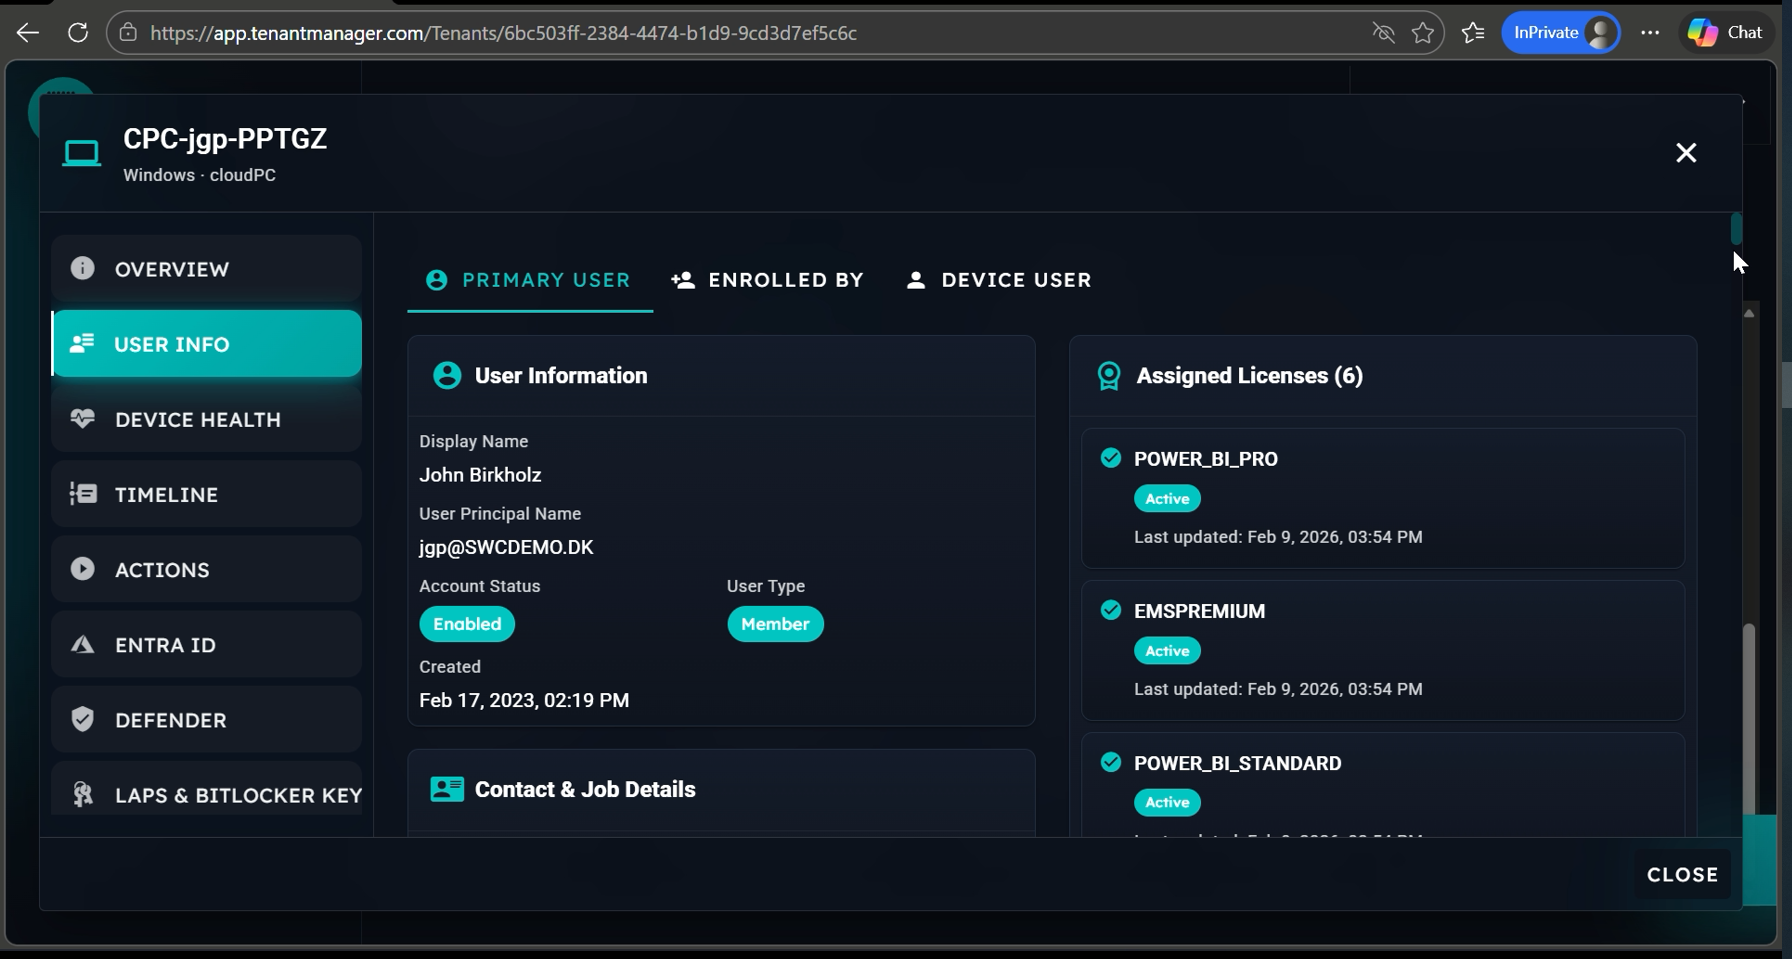Click the Actions play icon
This screenshot has width=1792, height=959.
point(82,569)
